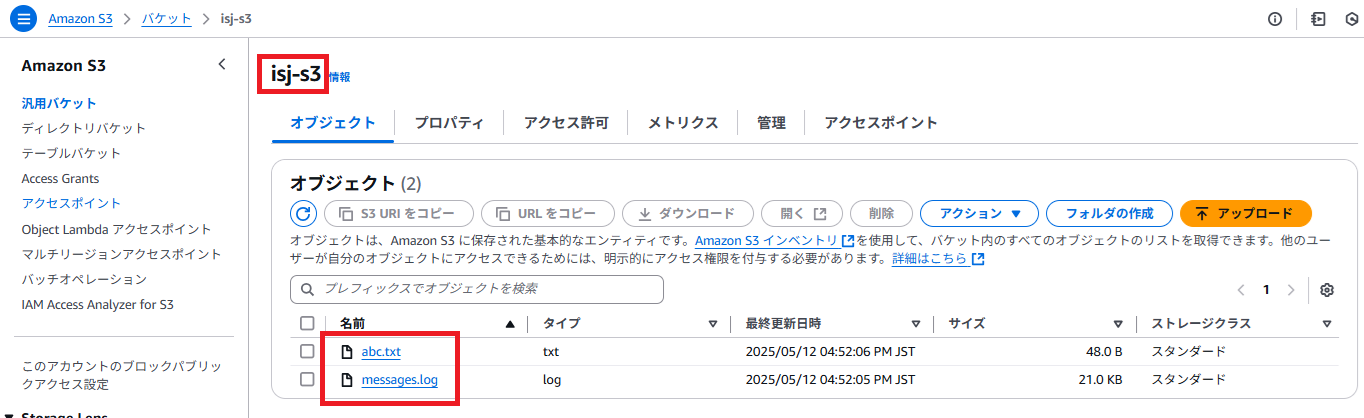The image size is (1364, 418).
Task: Check the messages.log row checkbox
Action: pyautogui.click(x=307, y=380)
